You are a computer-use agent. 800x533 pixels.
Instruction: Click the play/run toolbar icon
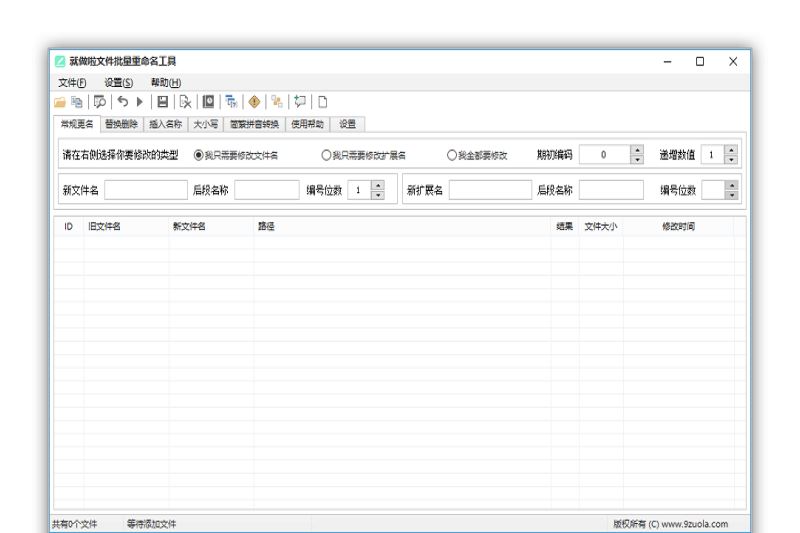[x=140, y=102]
